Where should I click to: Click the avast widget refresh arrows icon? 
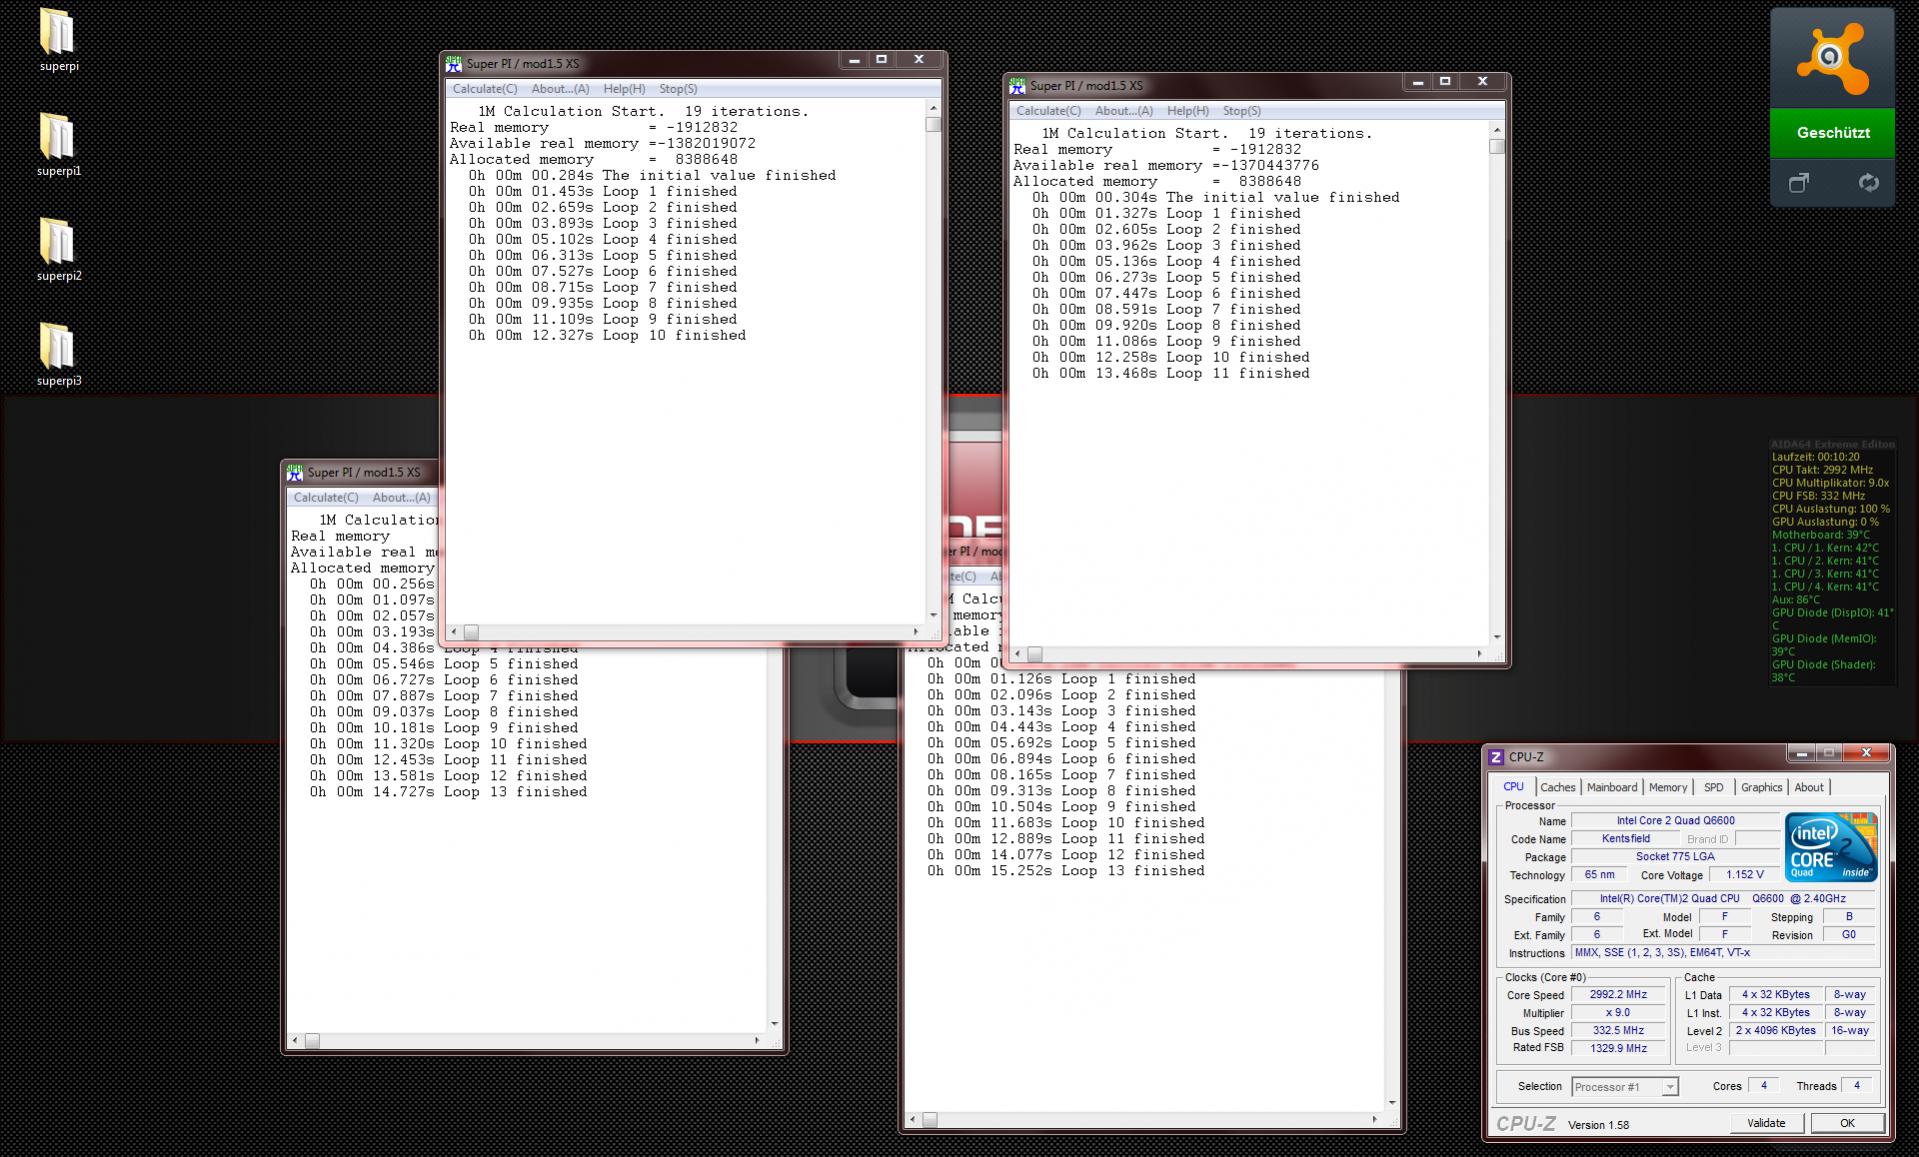coord(1868,183)
